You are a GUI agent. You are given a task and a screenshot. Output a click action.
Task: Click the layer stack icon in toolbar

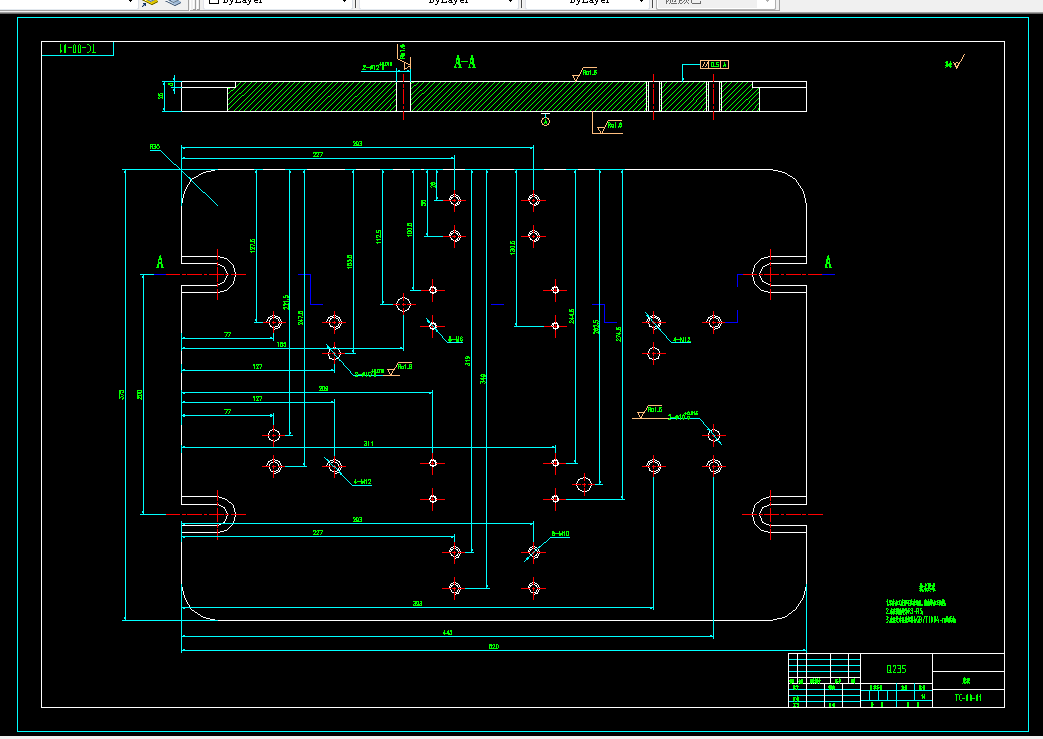[172, 2]
